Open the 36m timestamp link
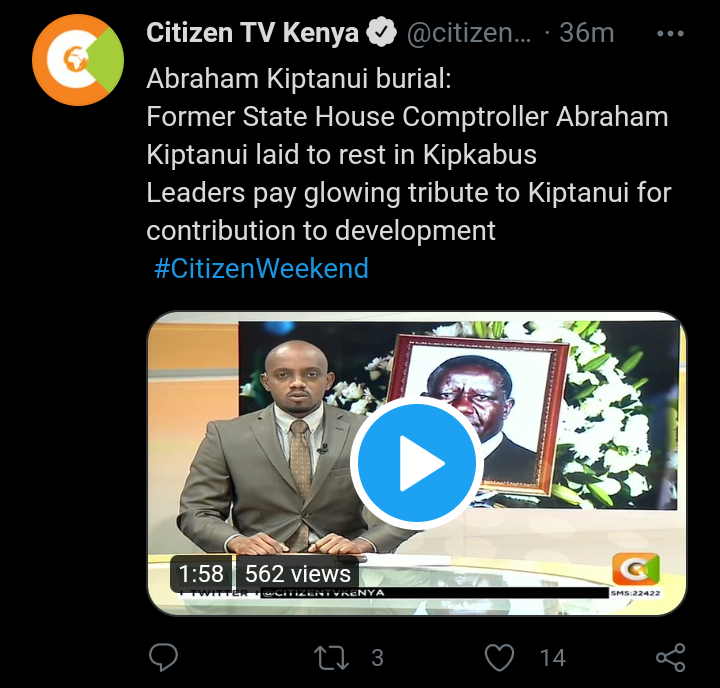This screenshot has height=688, width=720. [586, 33]
